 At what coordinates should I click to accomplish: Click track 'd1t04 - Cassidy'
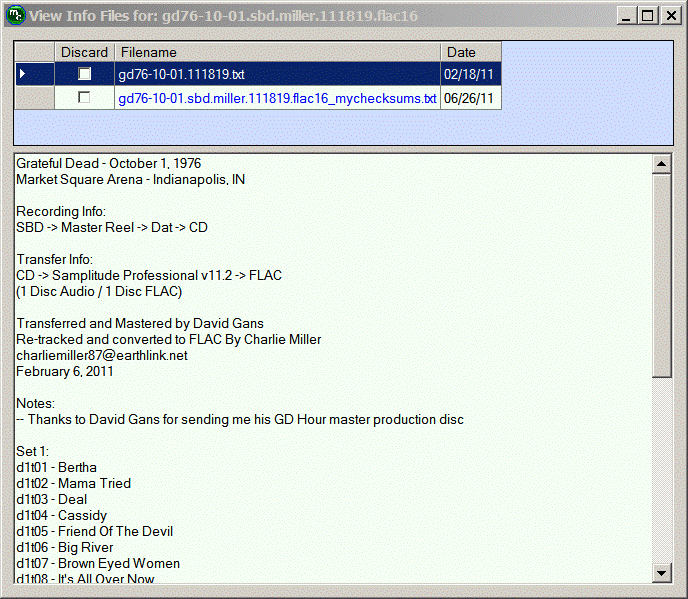(61, 516)
